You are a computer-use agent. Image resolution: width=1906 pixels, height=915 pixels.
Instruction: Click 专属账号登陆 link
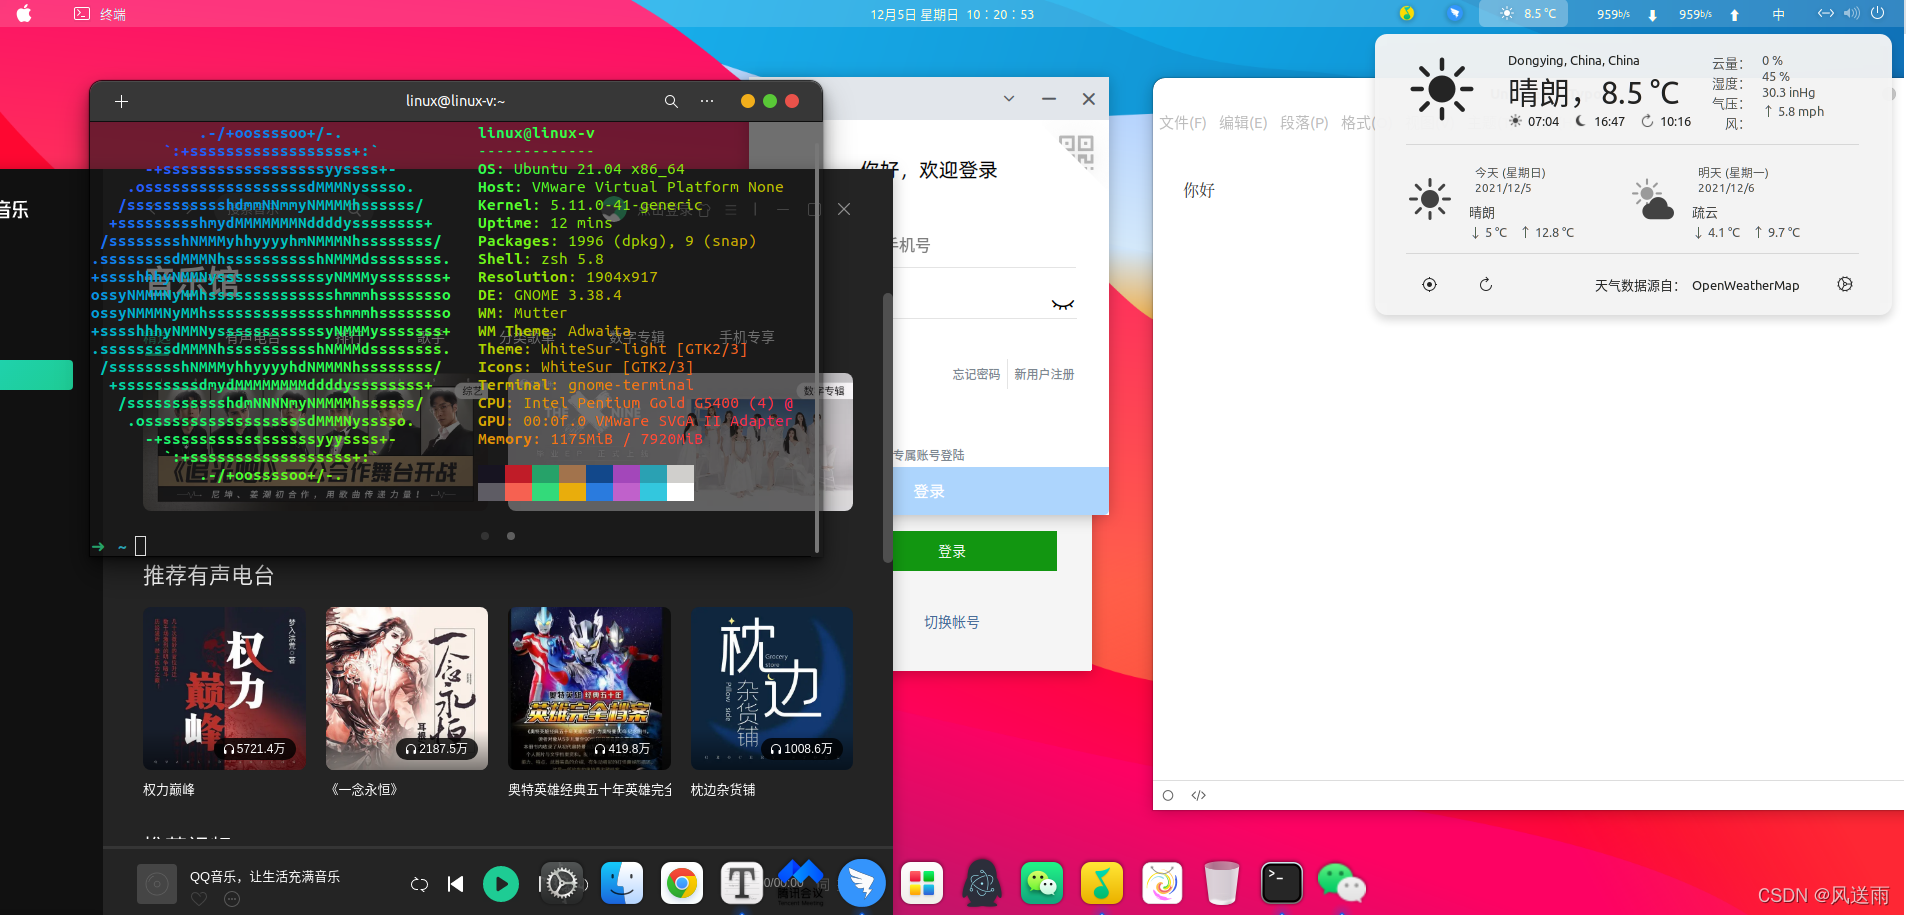tap(929, 455)
